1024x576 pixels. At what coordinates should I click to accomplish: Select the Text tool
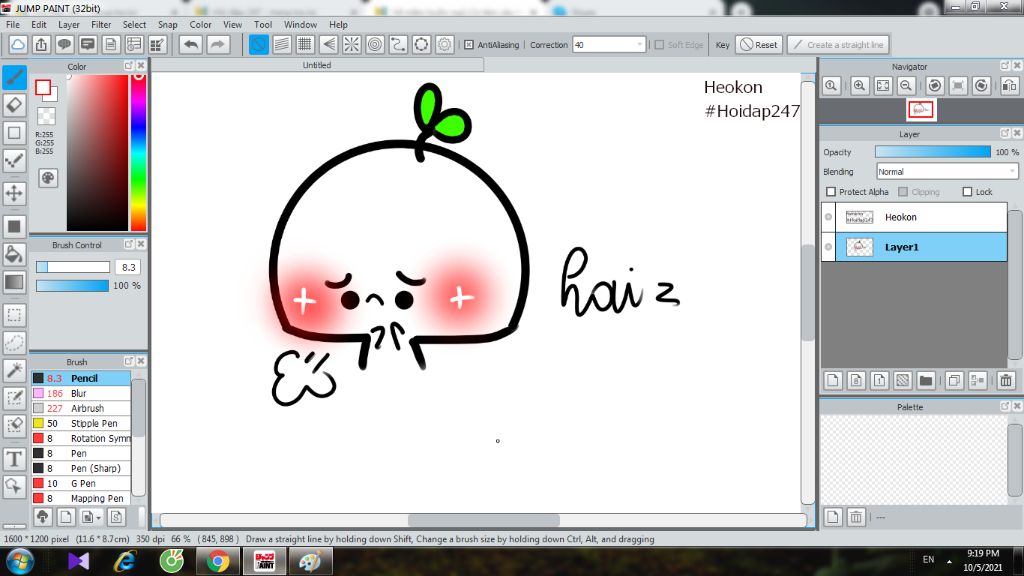point(14,458)
